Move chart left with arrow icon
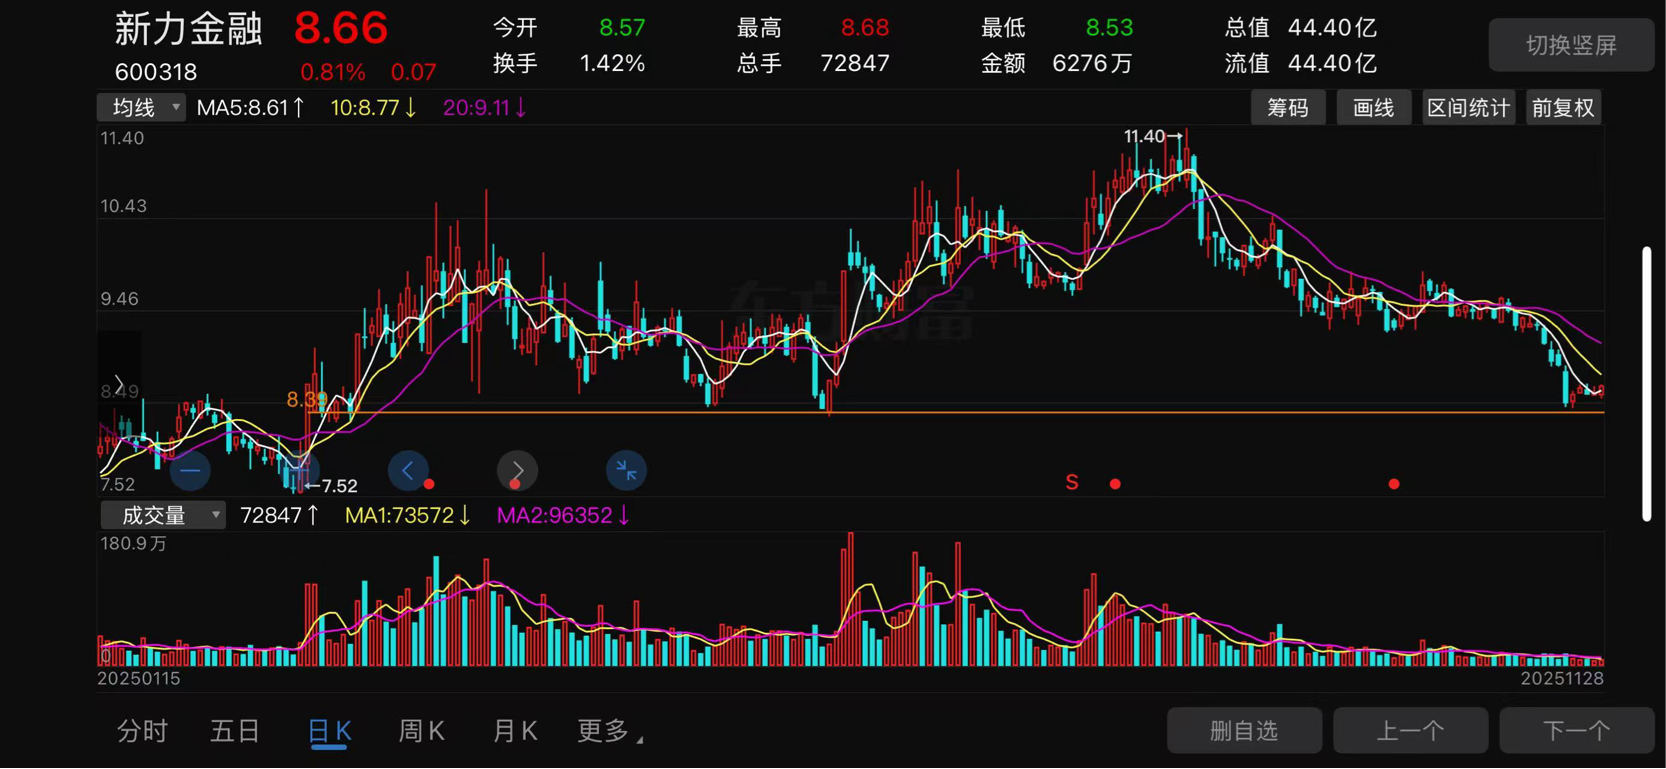This screenshot has width=1666, height=769. tap(408, 470)
